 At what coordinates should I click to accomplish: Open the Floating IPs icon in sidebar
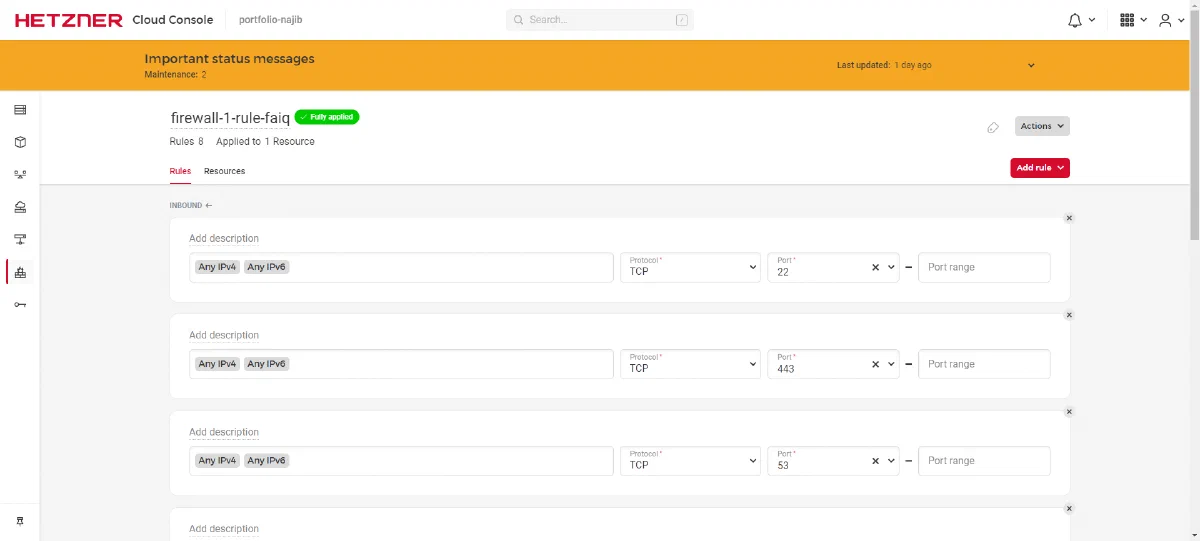click(x=20, y=207)
